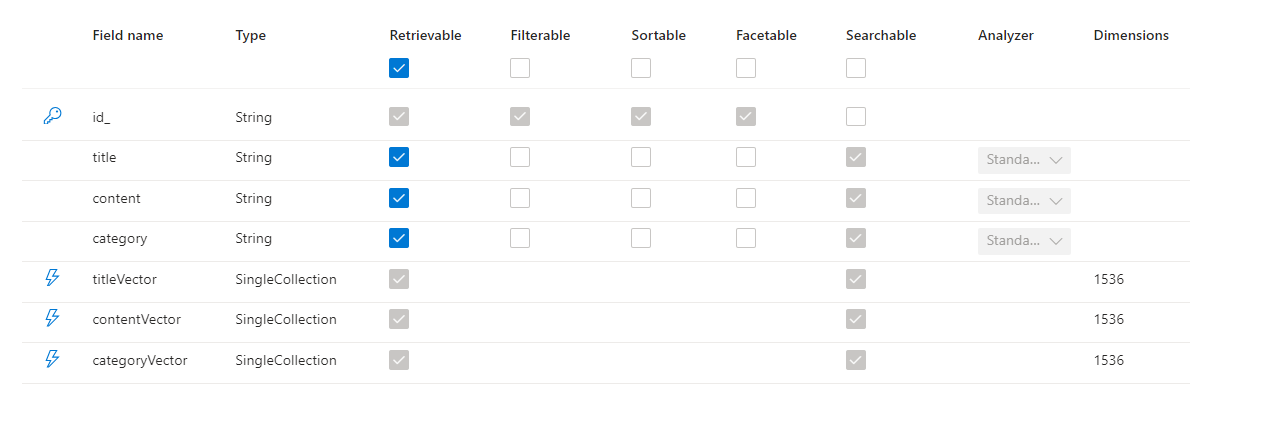Toggle the header Facetable checkbox

746,68
